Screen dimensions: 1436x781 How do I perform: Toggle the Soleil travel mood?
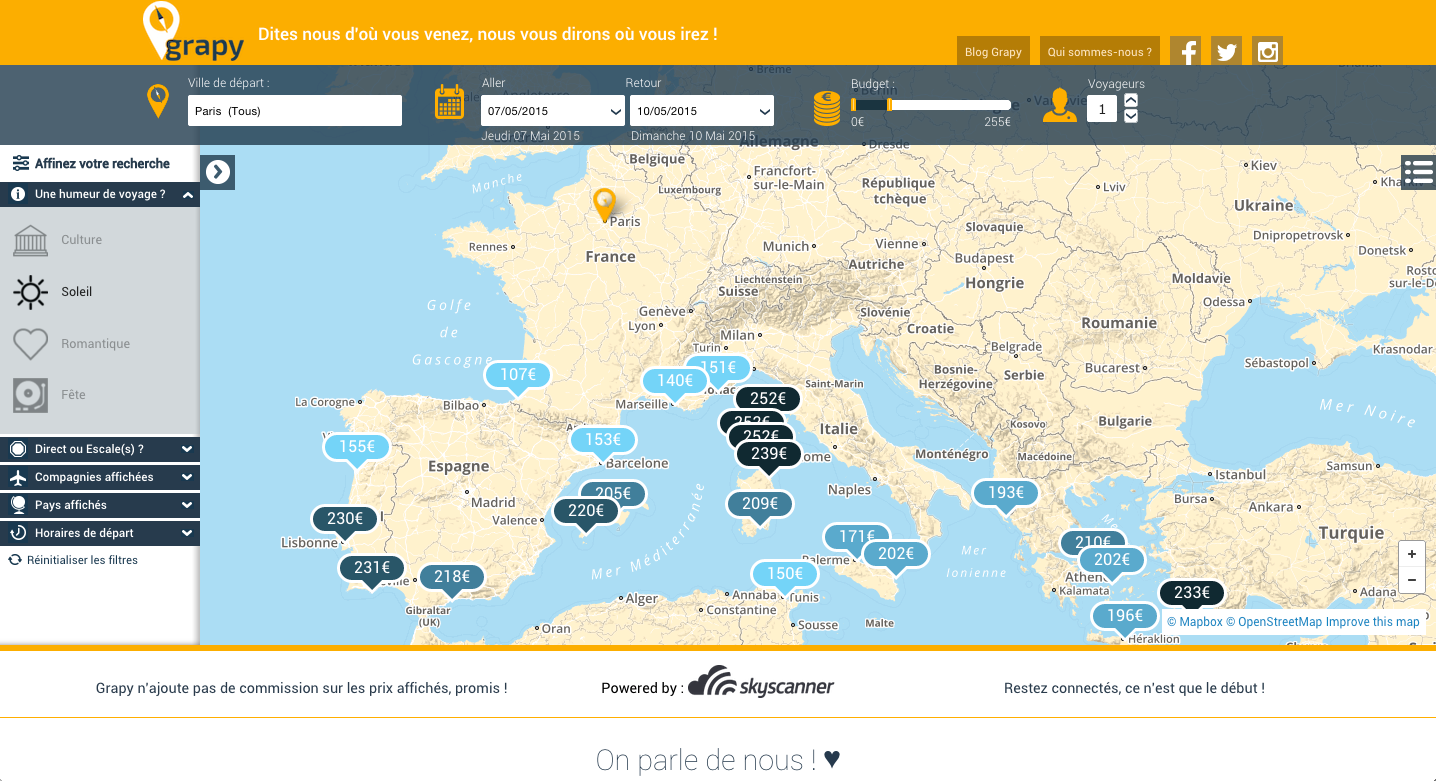[100, 292]
